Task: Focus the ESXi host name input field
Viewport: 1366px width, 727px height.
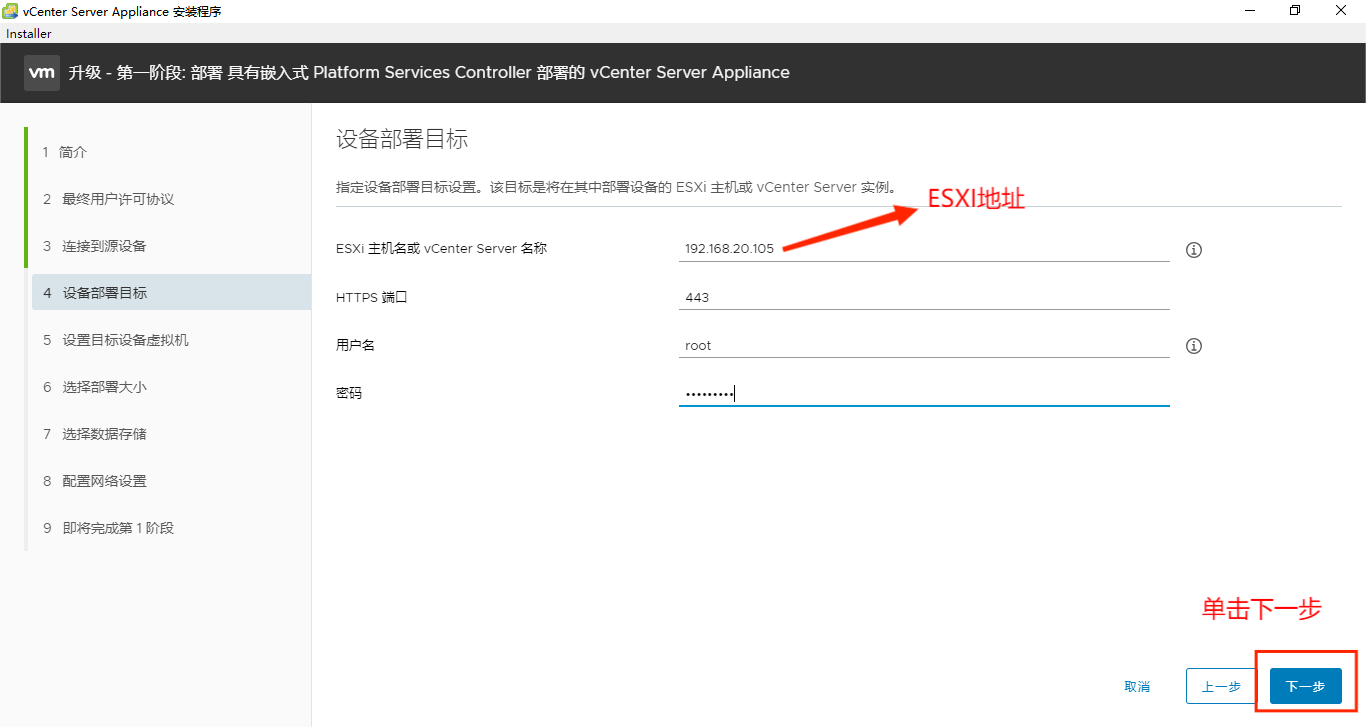Action: [924, 249]
